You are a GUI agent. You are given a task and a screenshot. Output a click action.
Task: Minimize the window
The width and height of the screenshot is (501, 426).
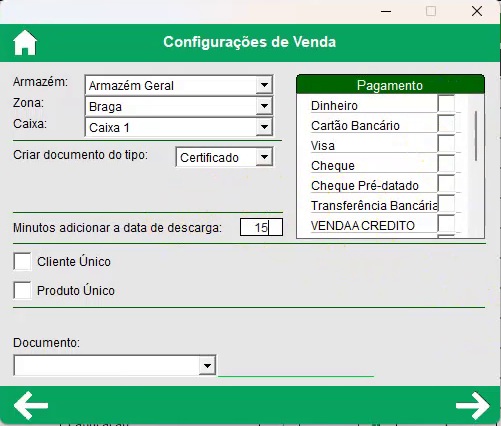coord(386,11)
